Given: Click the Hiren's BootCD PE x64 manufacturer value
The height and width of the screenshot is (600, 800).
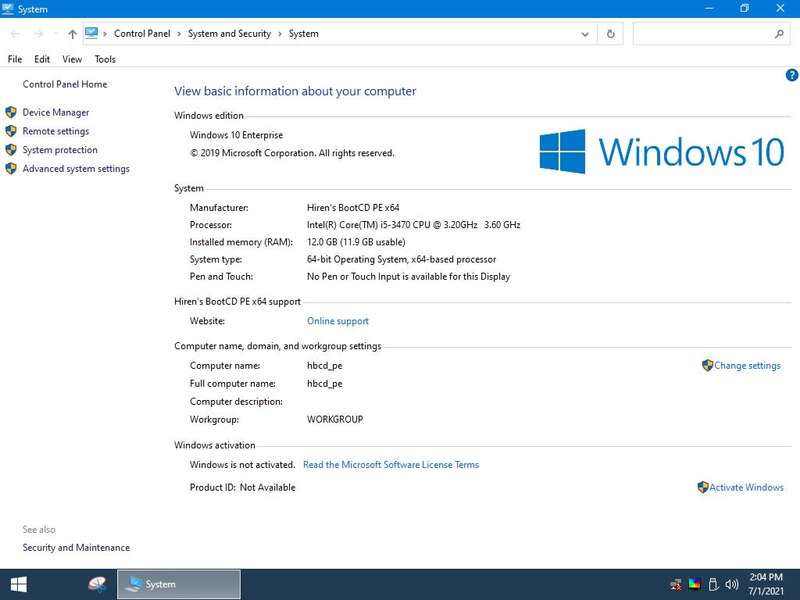Looking at the screenshot, I should point(353,208).
